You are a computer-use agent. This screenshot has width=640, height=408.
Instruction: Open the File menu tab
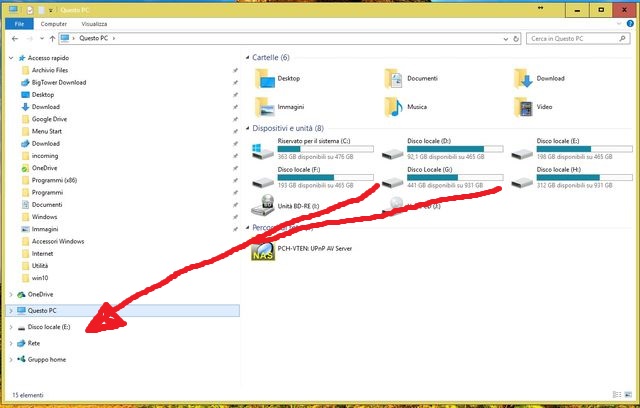click(x=19, y=24)
